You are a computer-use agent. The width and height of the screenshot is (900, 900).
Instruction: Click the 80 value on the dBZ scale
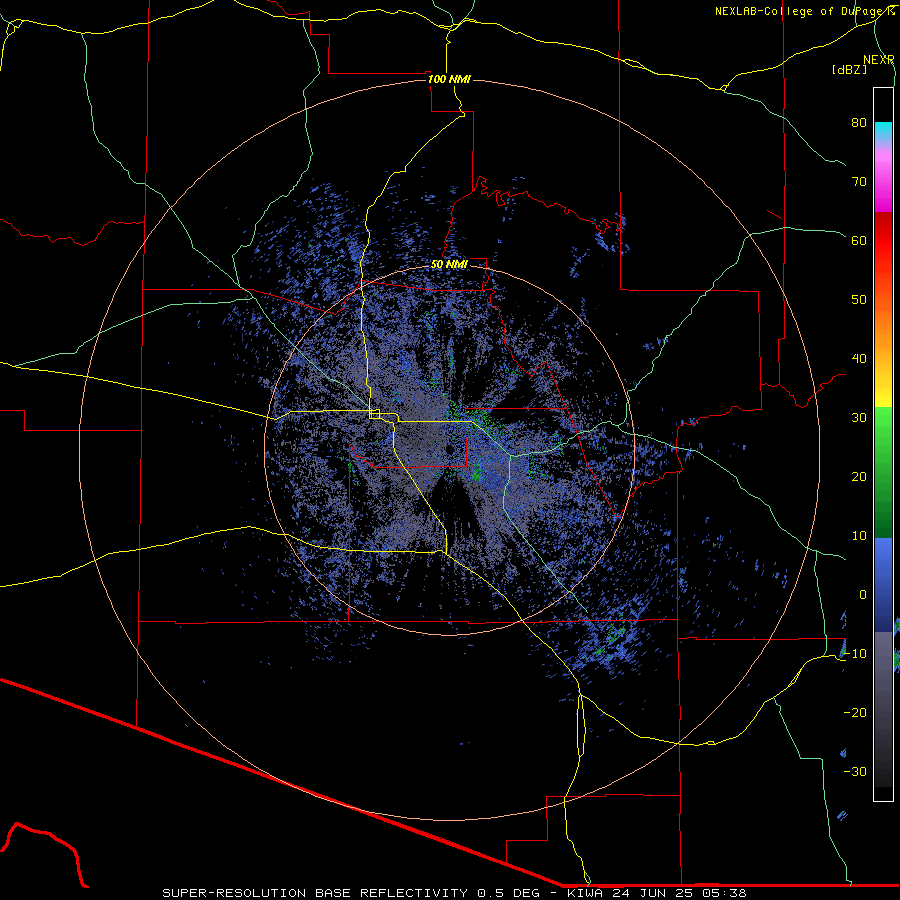pos(859,123)
